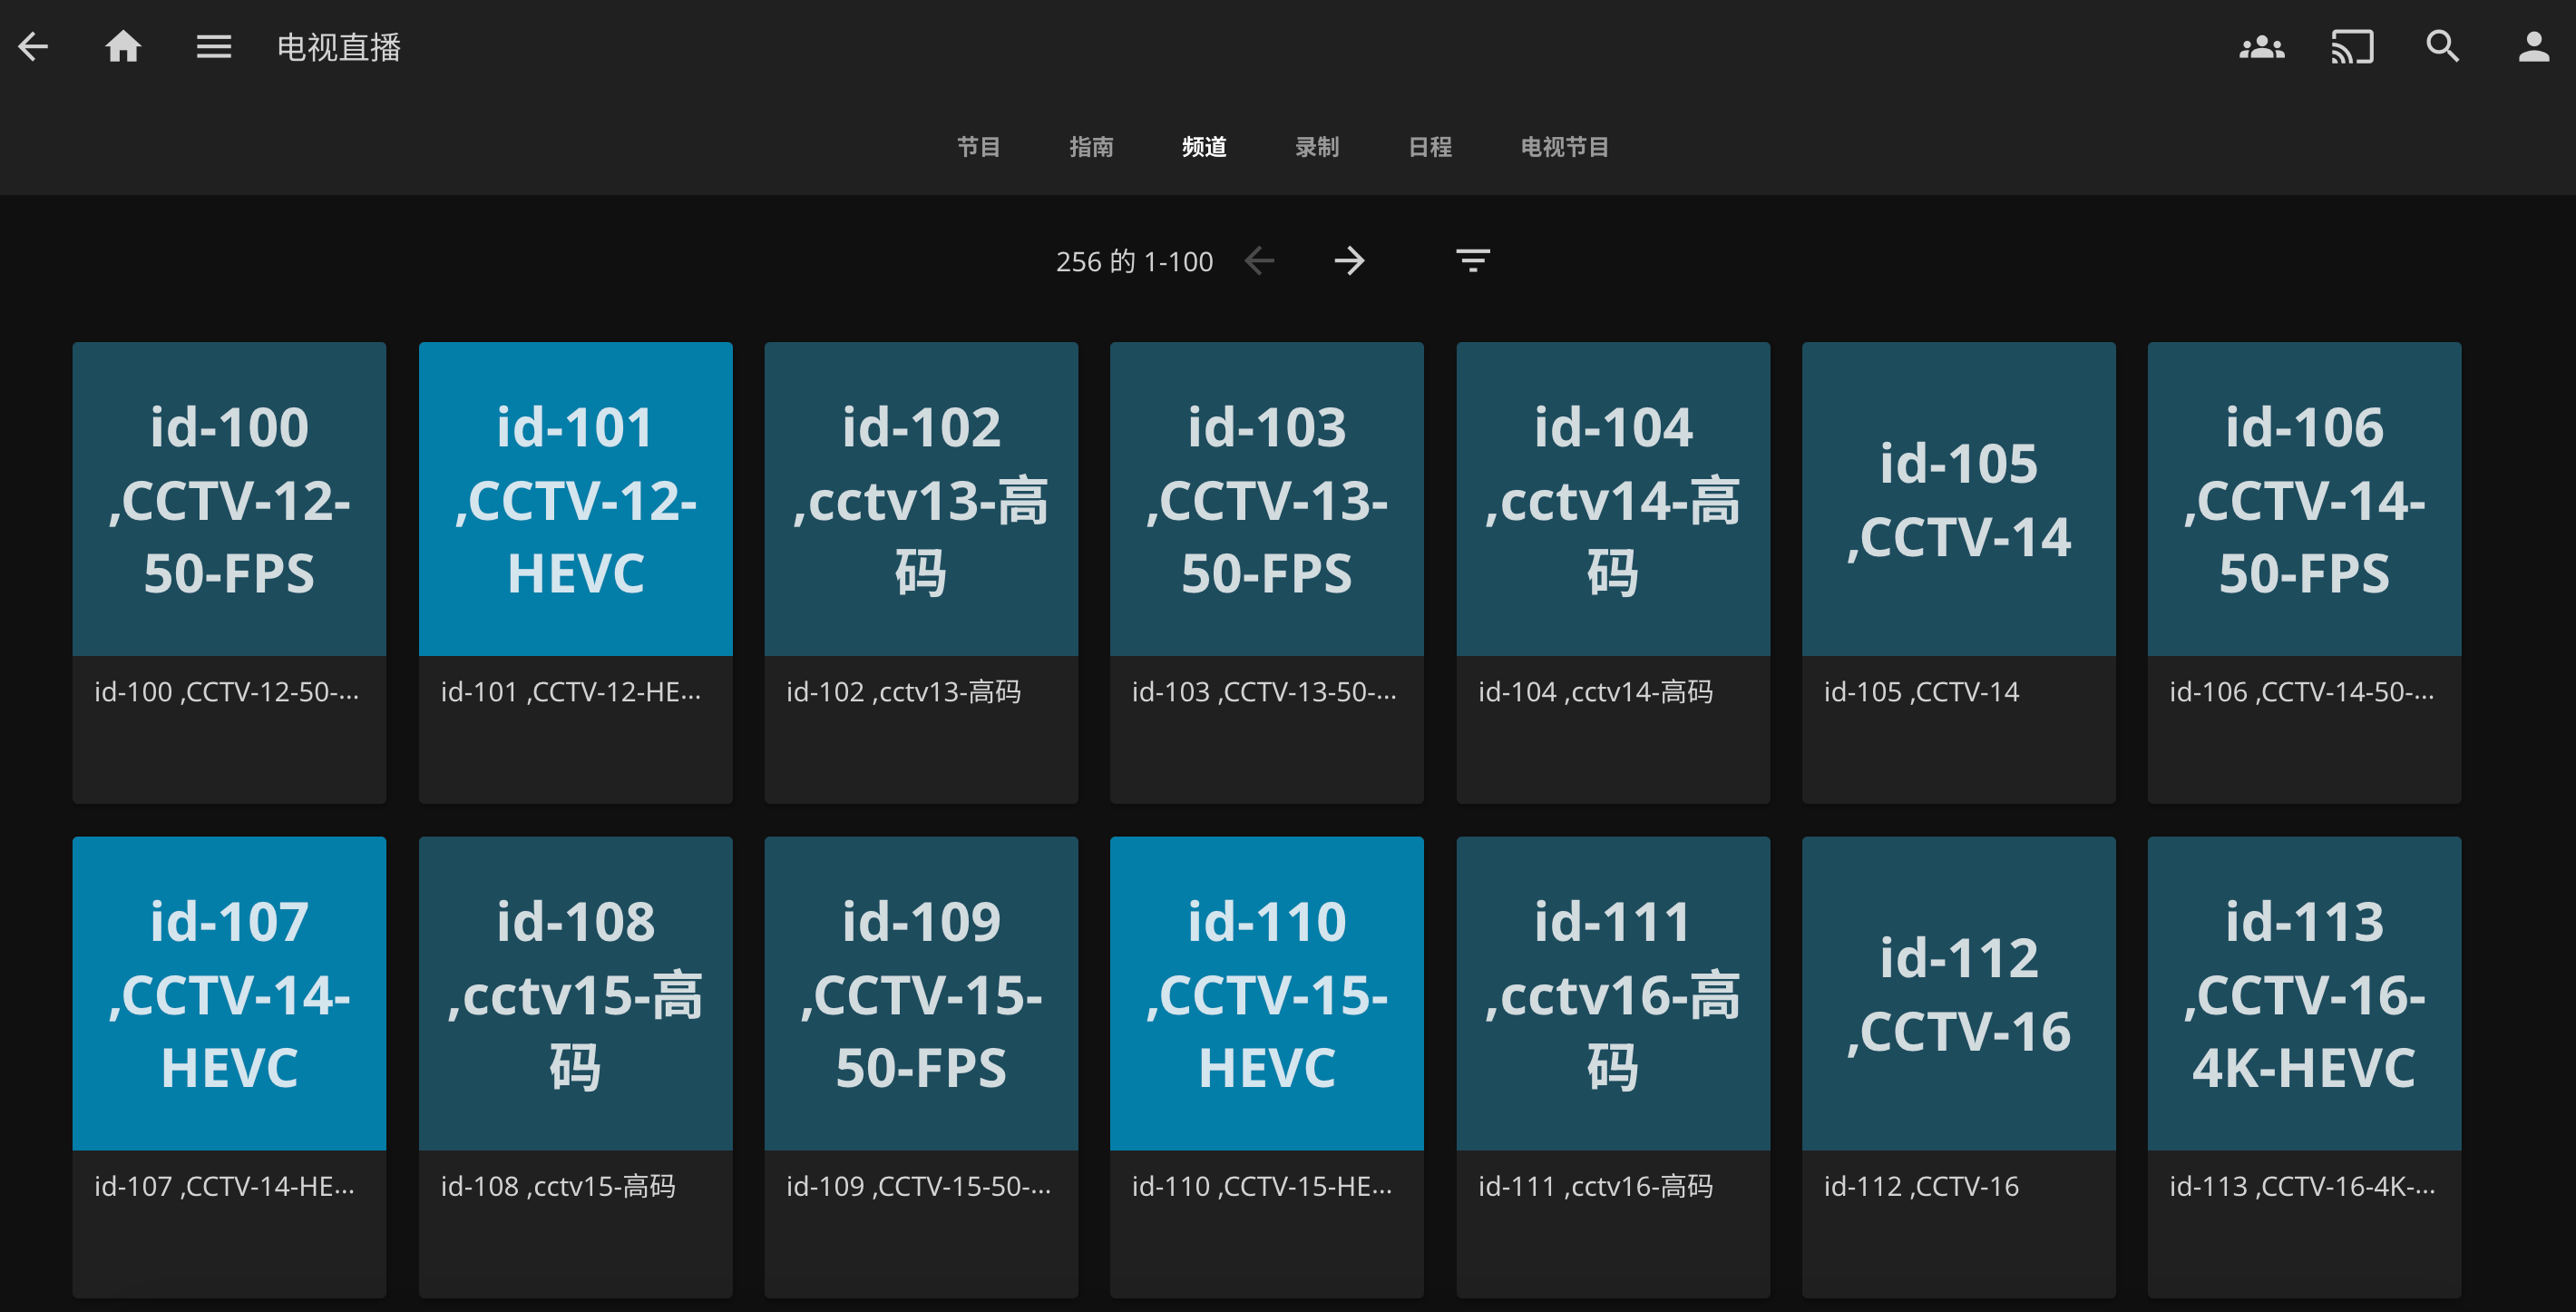
Task: Click the cast to device icon
Action: (x=2351, y=47)
